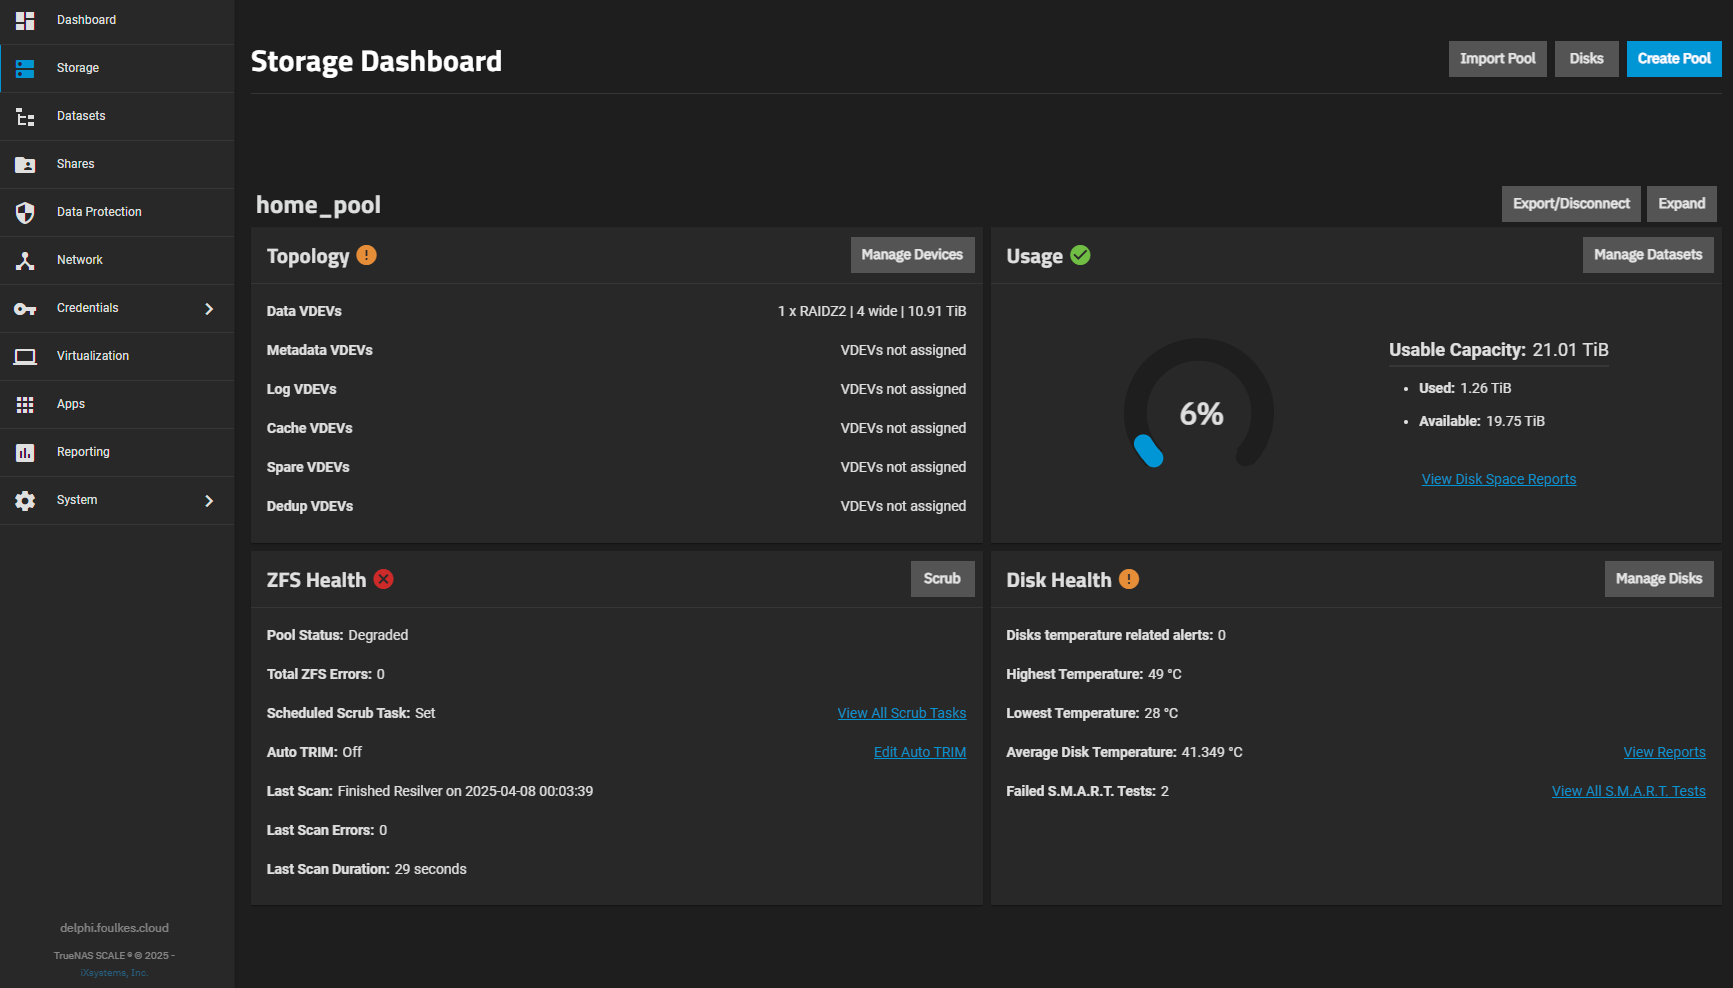Click the Network icon in sidebar
The height and width of the screenshot is (988, 1733).
tap(25, 261)
